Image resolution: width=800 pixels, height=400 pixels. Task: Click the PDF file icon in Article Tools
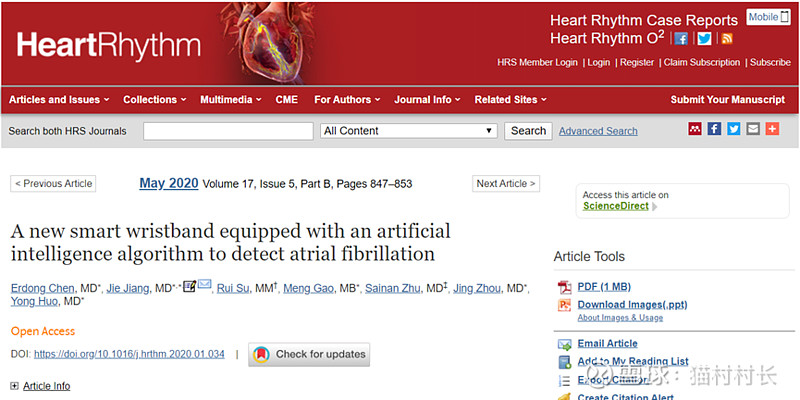[x=565, y=287]
